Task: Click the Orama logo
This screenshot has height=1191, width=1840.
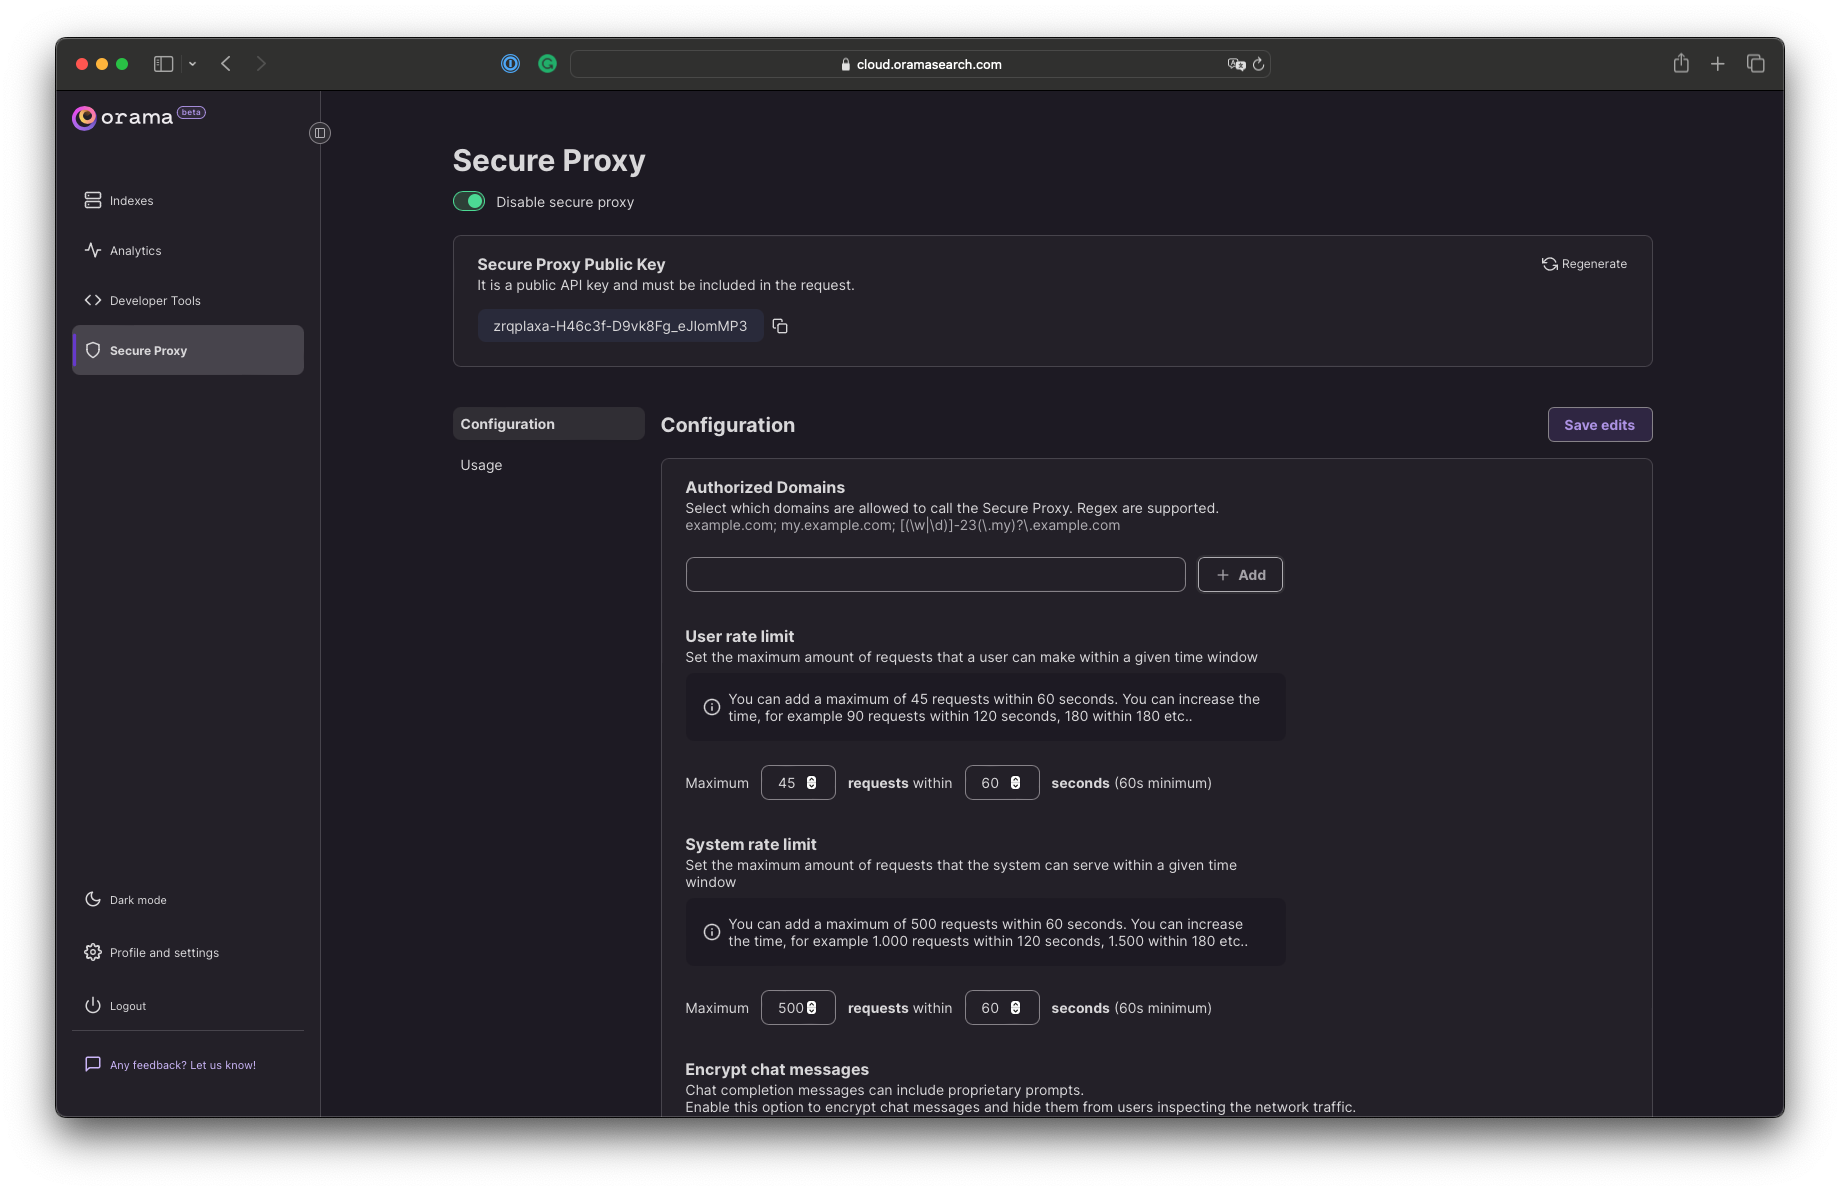Action: coord(123,118)
